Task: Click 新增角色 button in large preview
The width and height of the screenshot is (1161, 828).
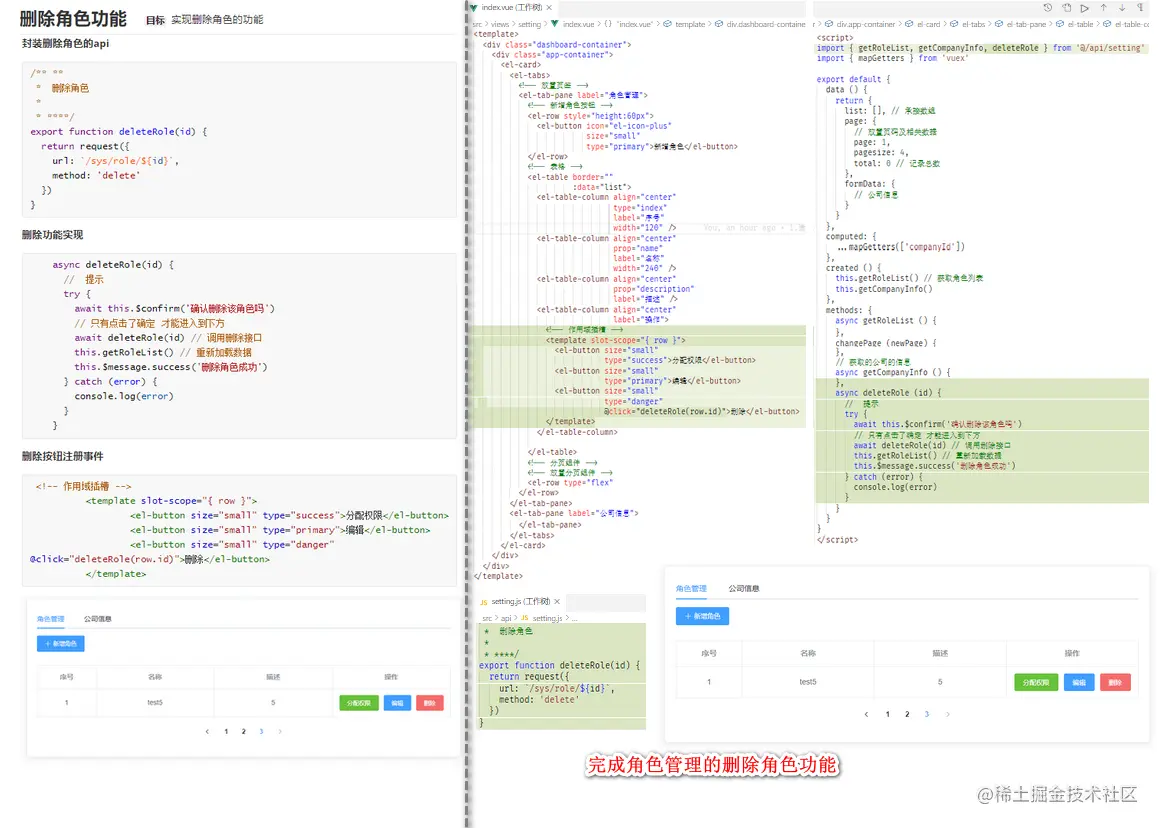Action: point(702,615)
